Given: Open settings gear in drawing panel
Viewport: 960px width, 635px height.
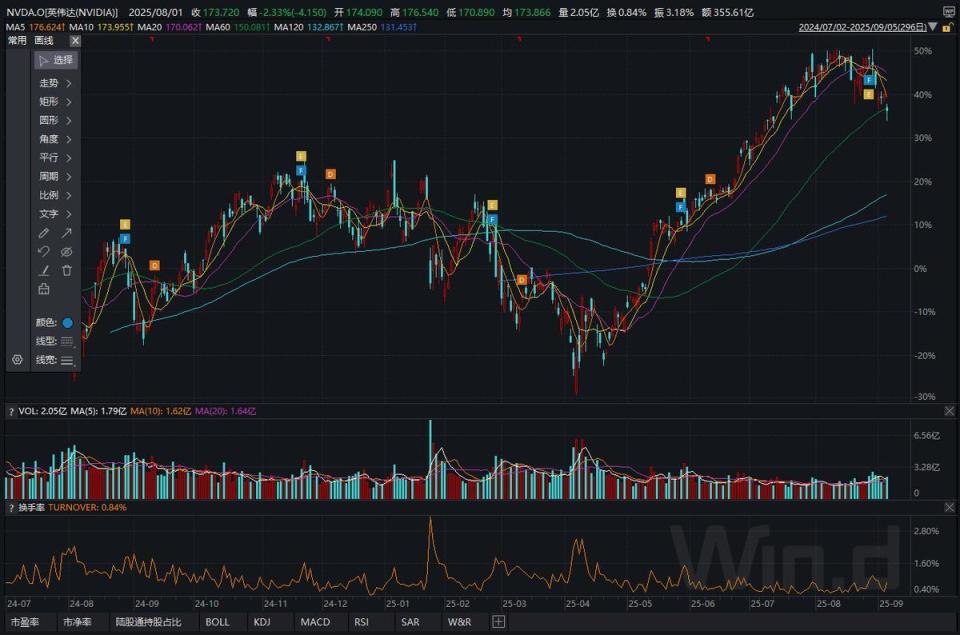Looking at the screenshot, I should click(17, 359).
